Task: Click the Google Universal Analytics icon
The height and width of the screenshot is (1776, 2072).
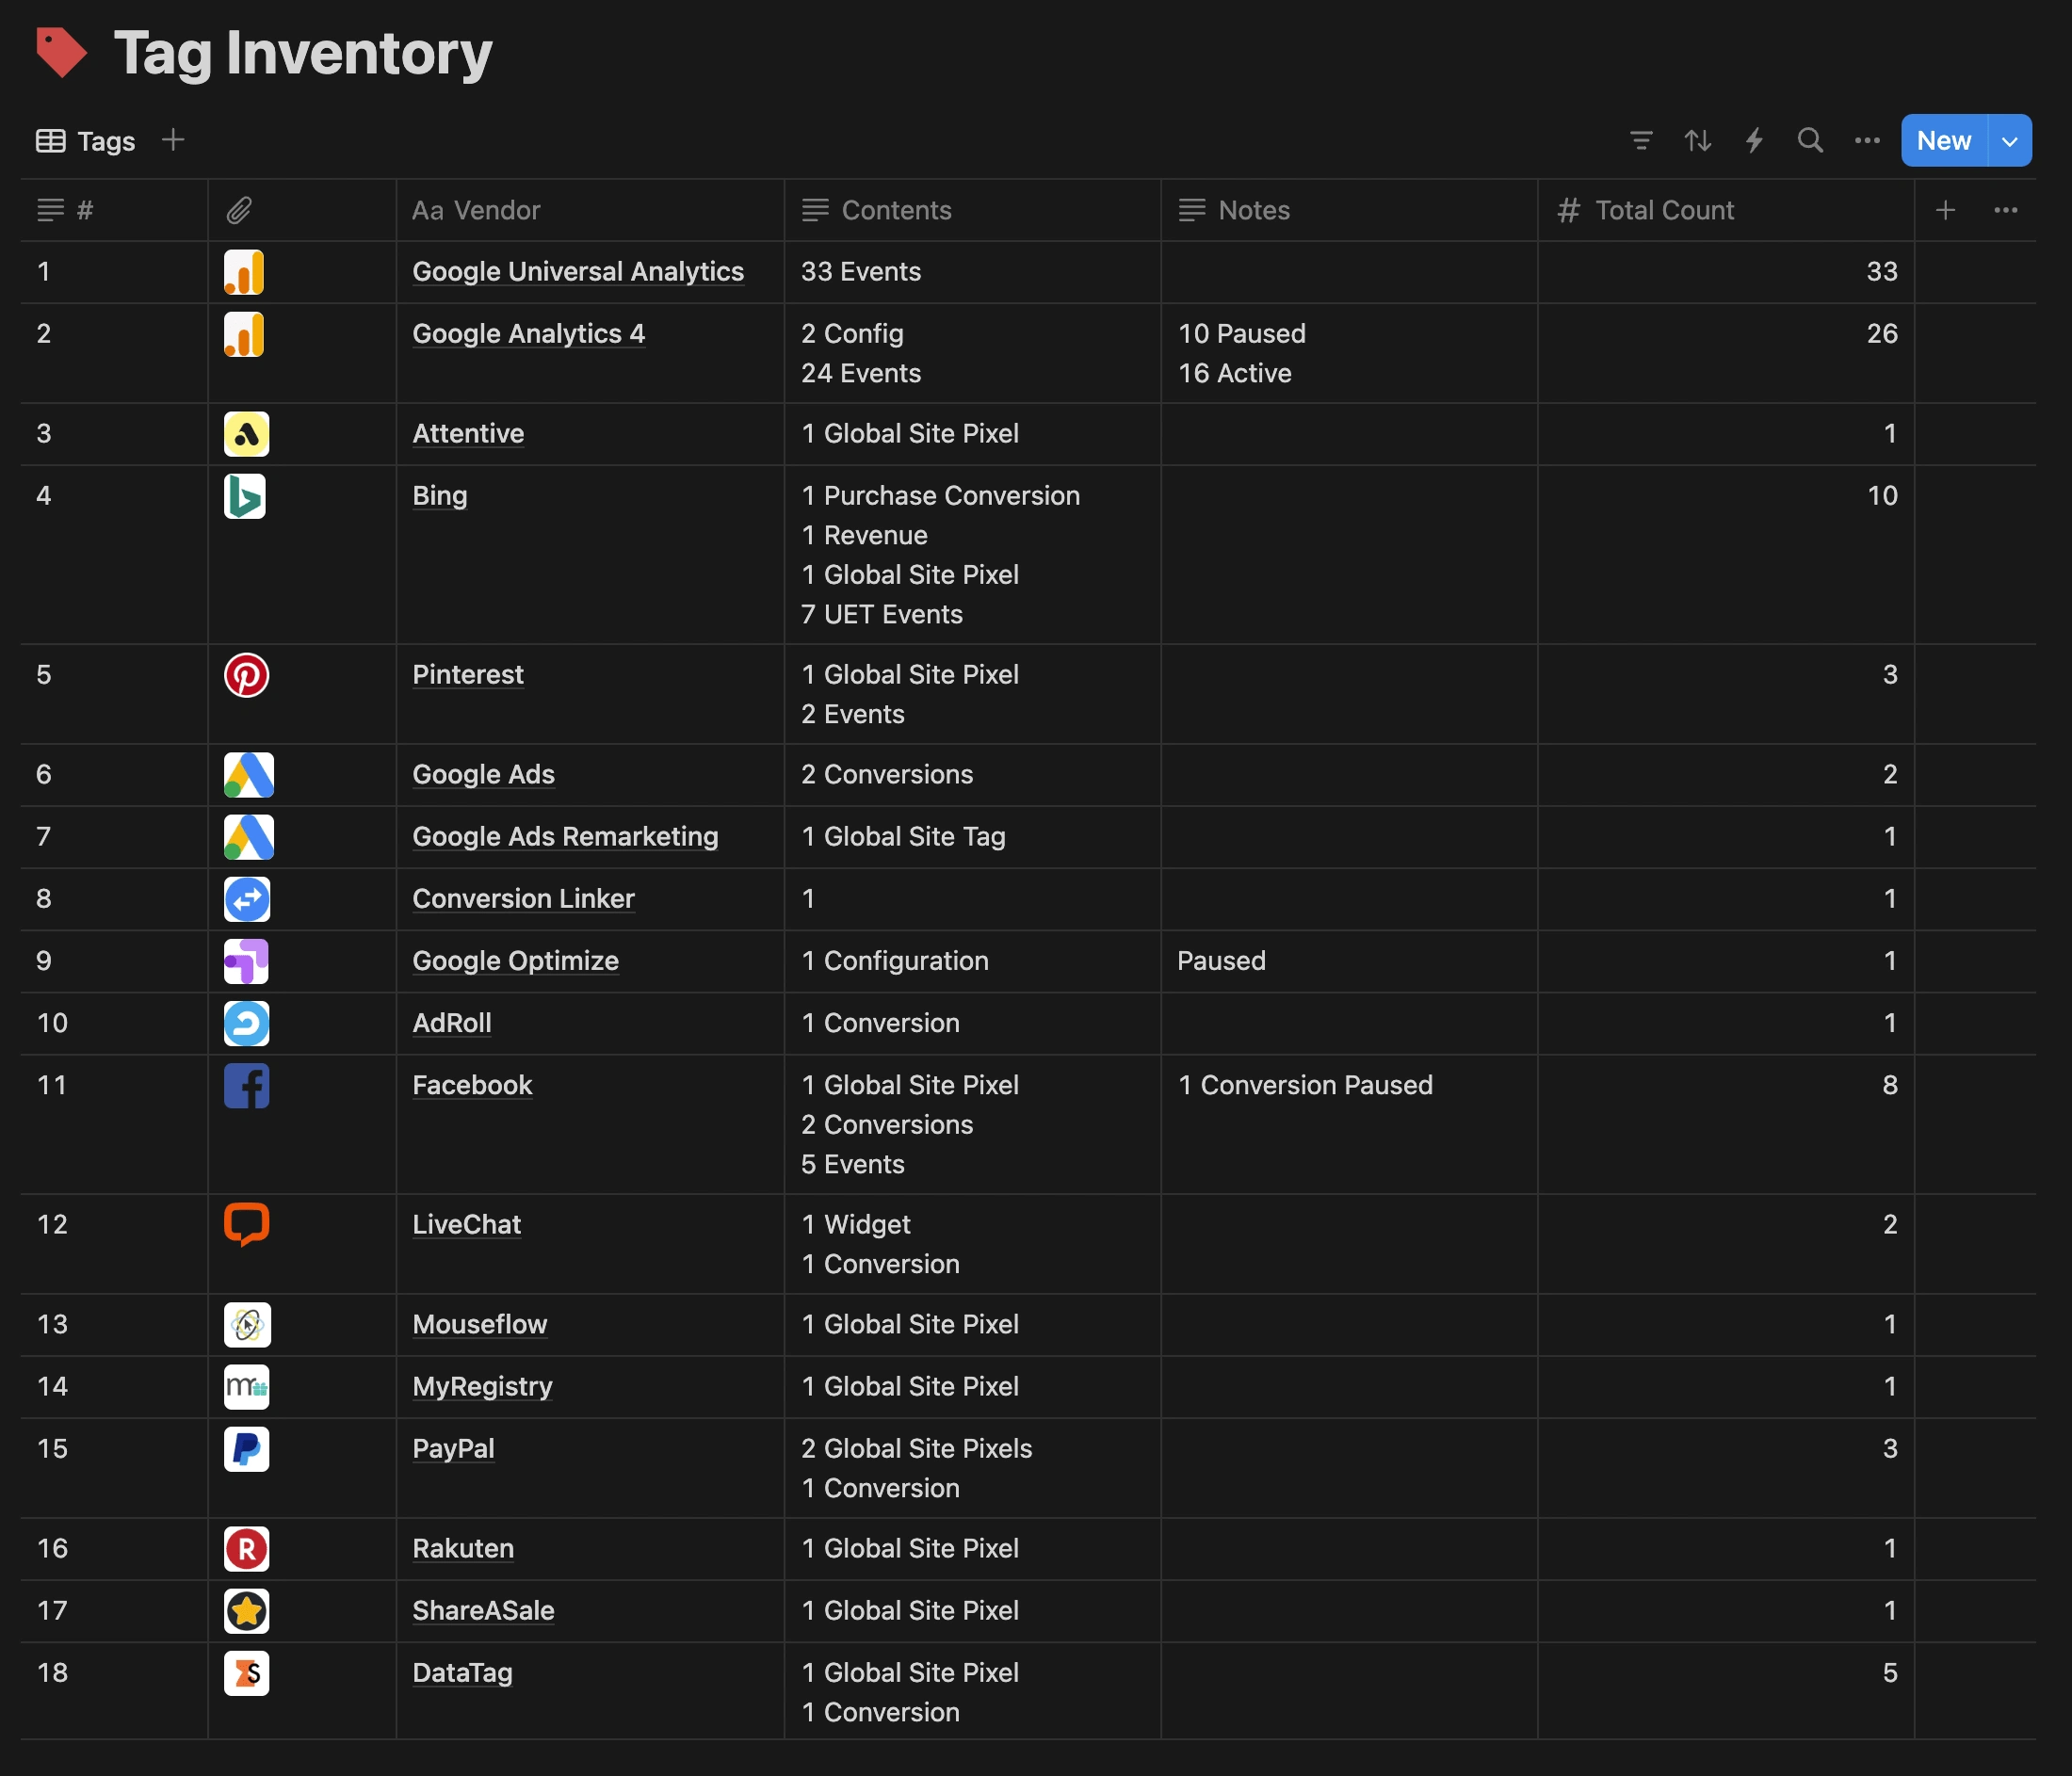Action: tap(245, 269)
